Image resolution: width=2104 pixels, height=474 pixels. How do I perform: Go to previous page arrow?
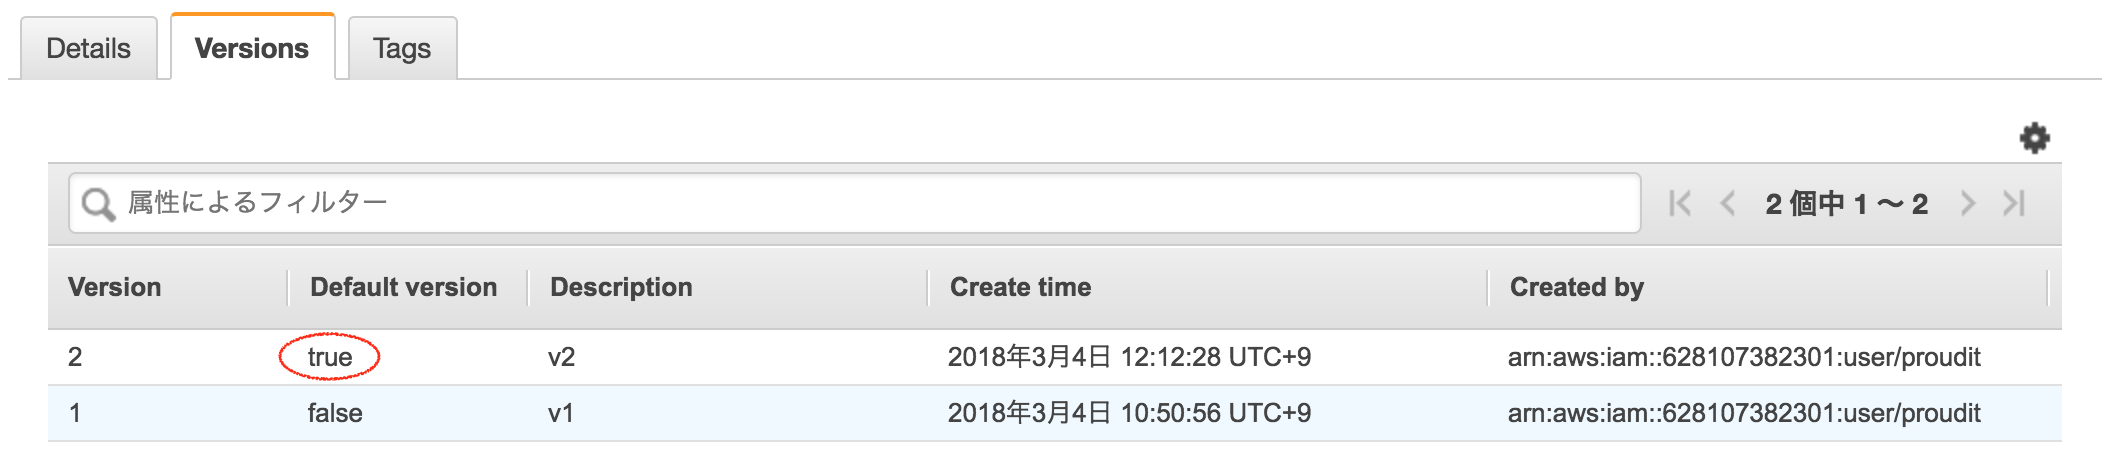tap(1727, 204)
